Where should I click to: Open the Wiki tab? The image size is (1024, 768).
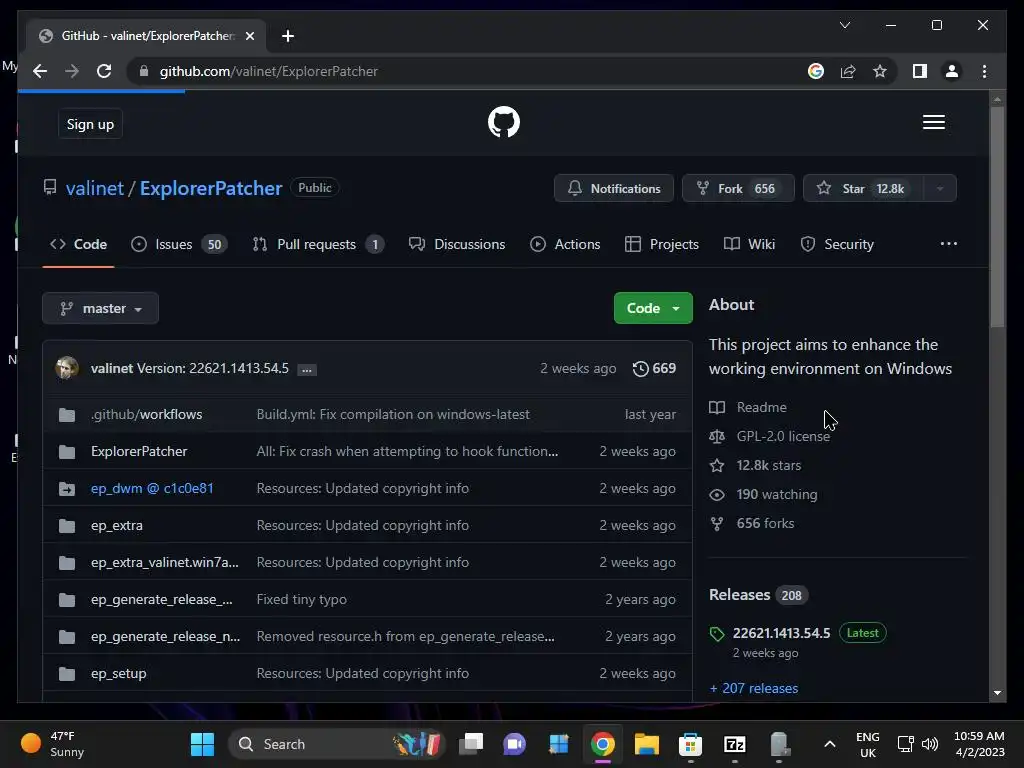[x=749, y=244]
